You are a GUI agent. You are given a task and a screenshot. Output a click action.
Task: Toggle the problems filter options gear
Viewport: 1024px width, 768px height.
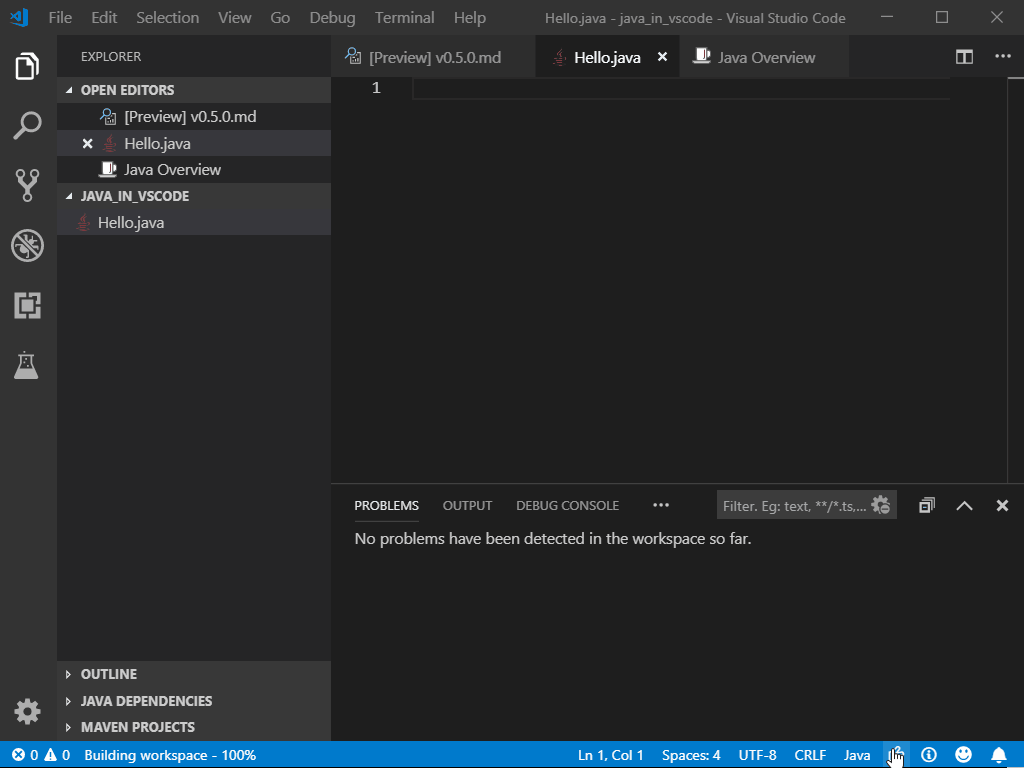[880, 505]
